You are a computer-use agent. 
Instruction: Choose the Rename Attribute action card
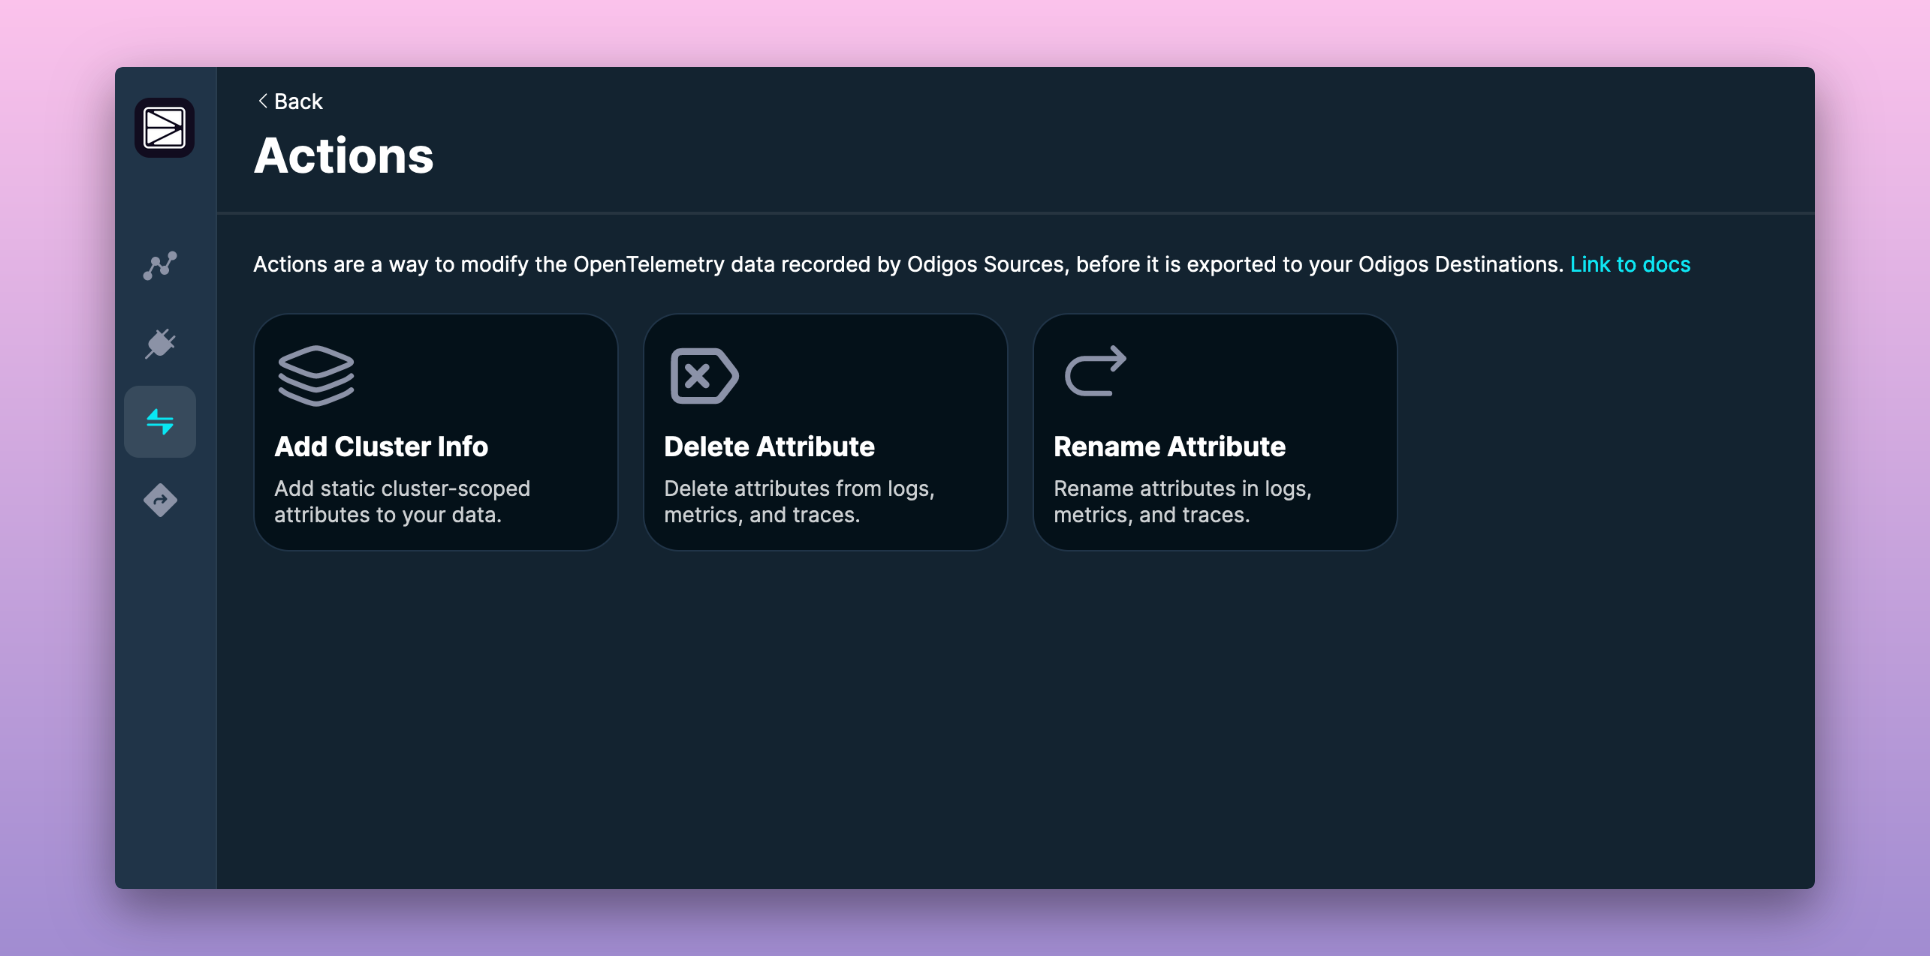pyautogui.click(x=1213, y=432)
